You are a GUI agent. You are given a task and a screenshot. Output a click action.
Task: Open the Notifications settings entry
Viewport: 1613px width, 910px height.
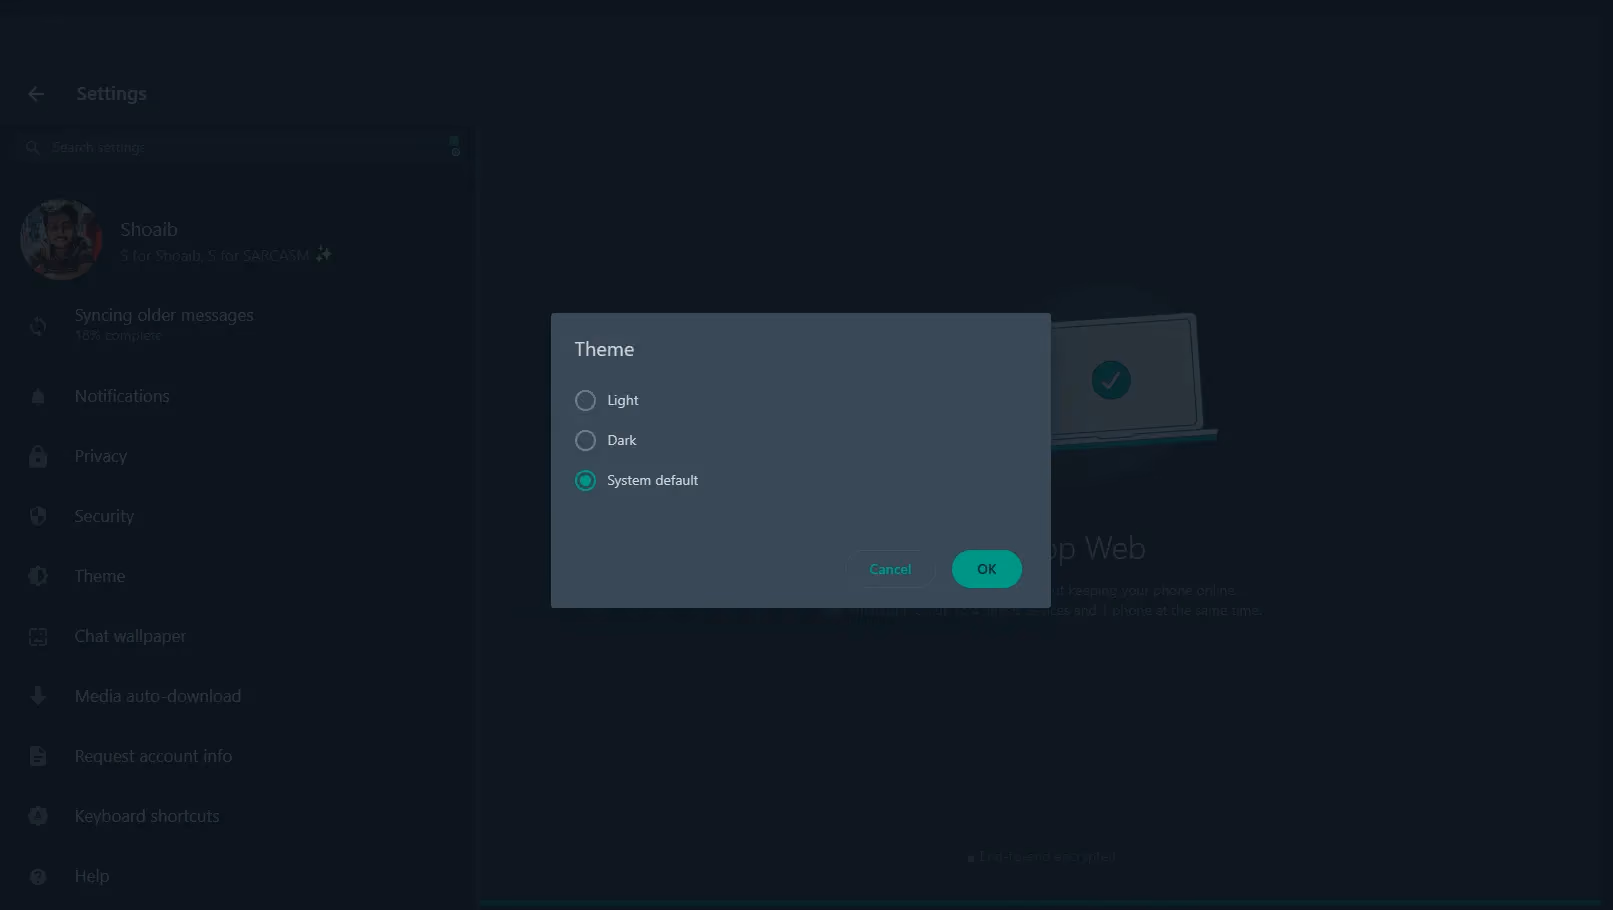tap(238, 396)
